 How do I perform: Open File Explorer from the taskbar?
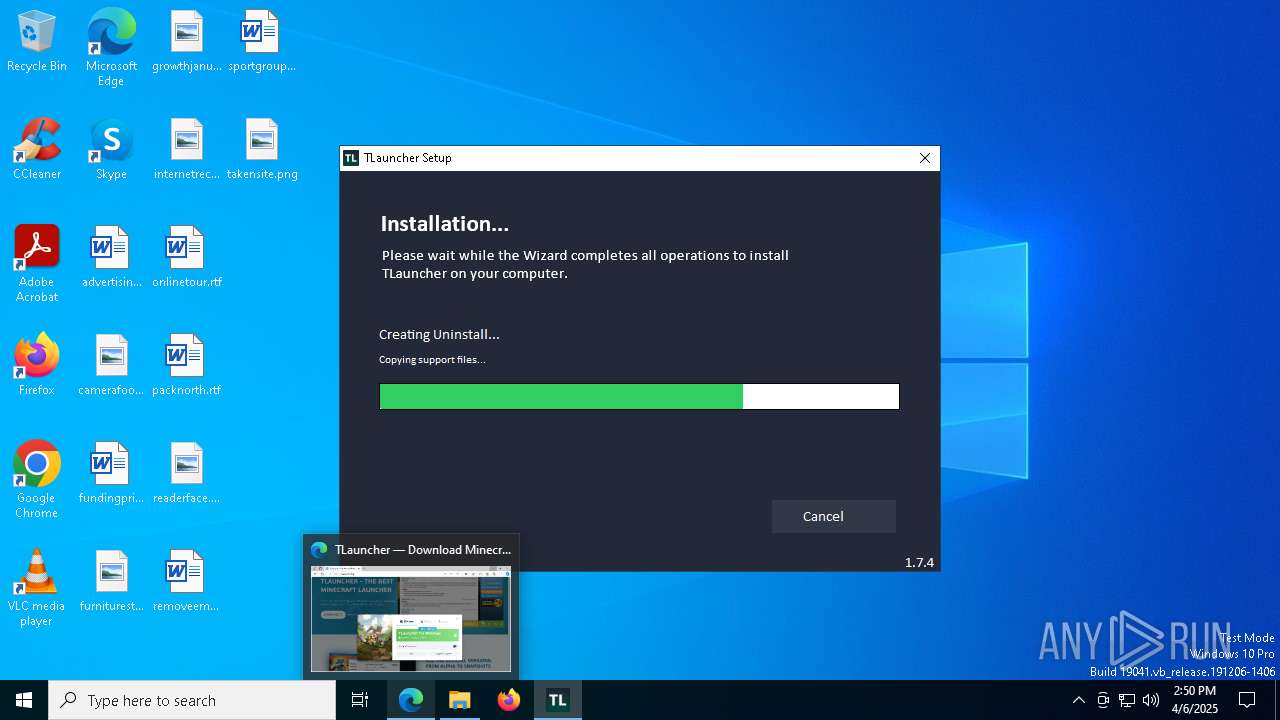coord(460,700)
